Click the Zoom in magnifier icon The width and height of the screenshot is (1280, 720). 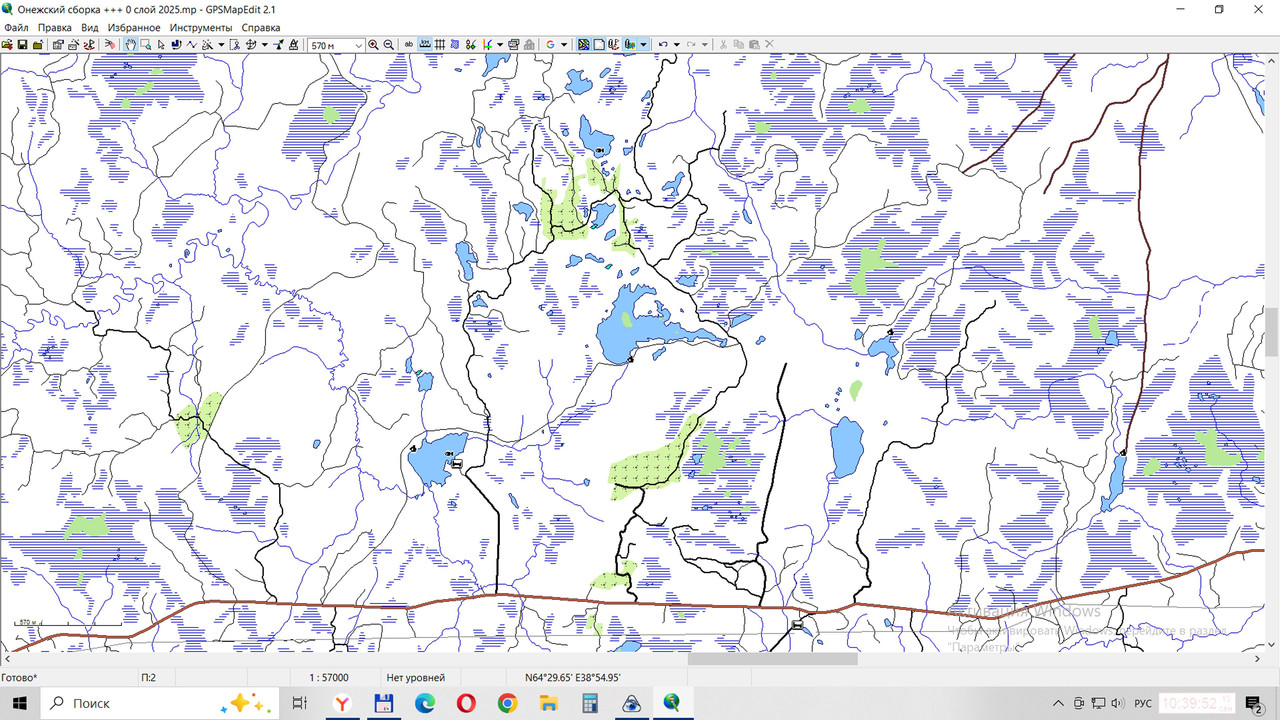[x=373, y=45]
